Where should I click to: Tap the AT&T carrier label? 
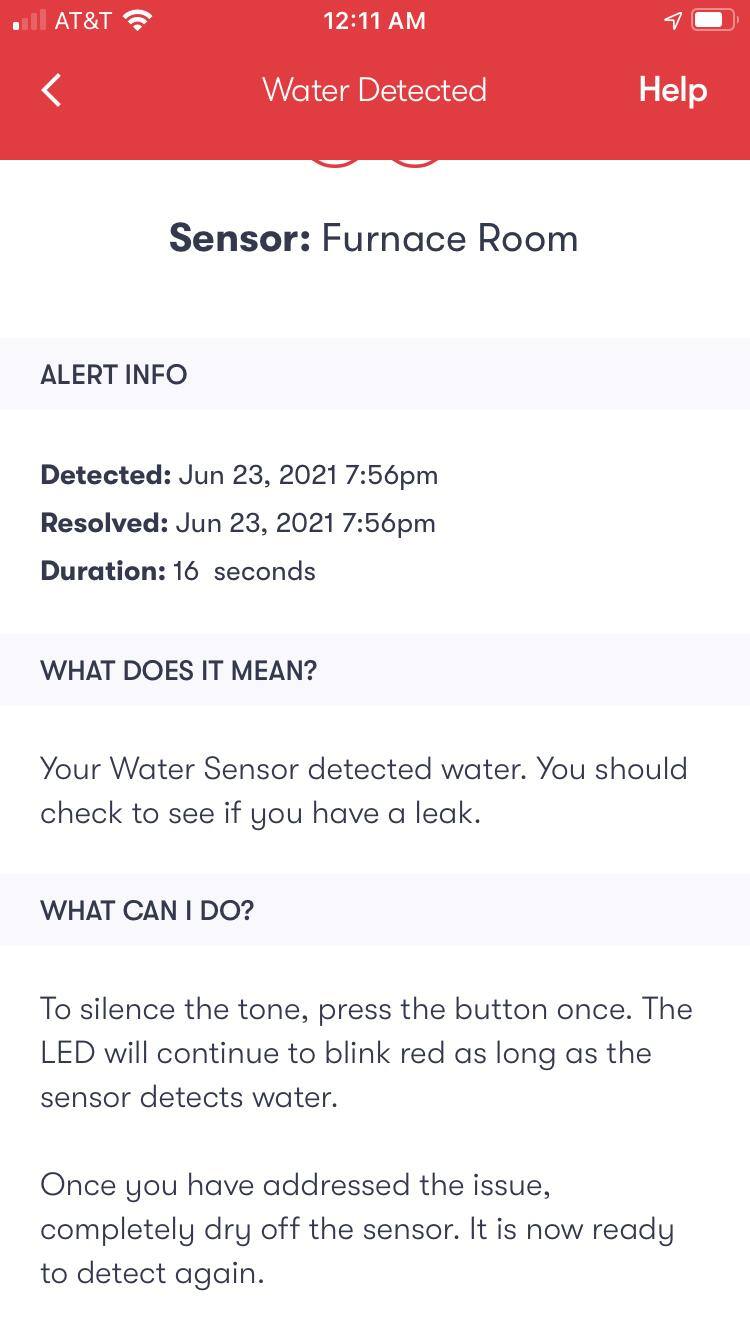(82, 21)
